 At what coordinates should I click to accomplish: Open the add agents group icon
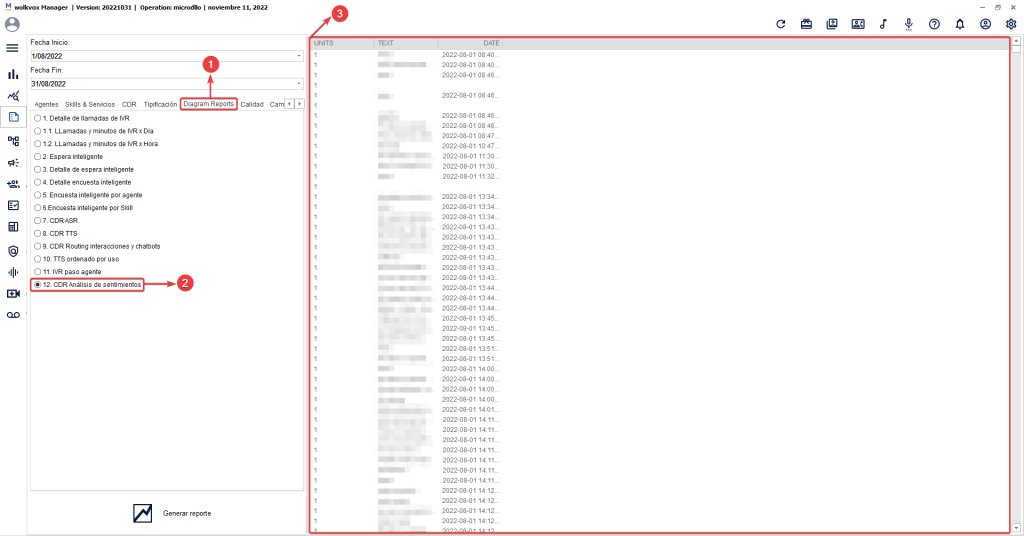(x=13, y=184)
